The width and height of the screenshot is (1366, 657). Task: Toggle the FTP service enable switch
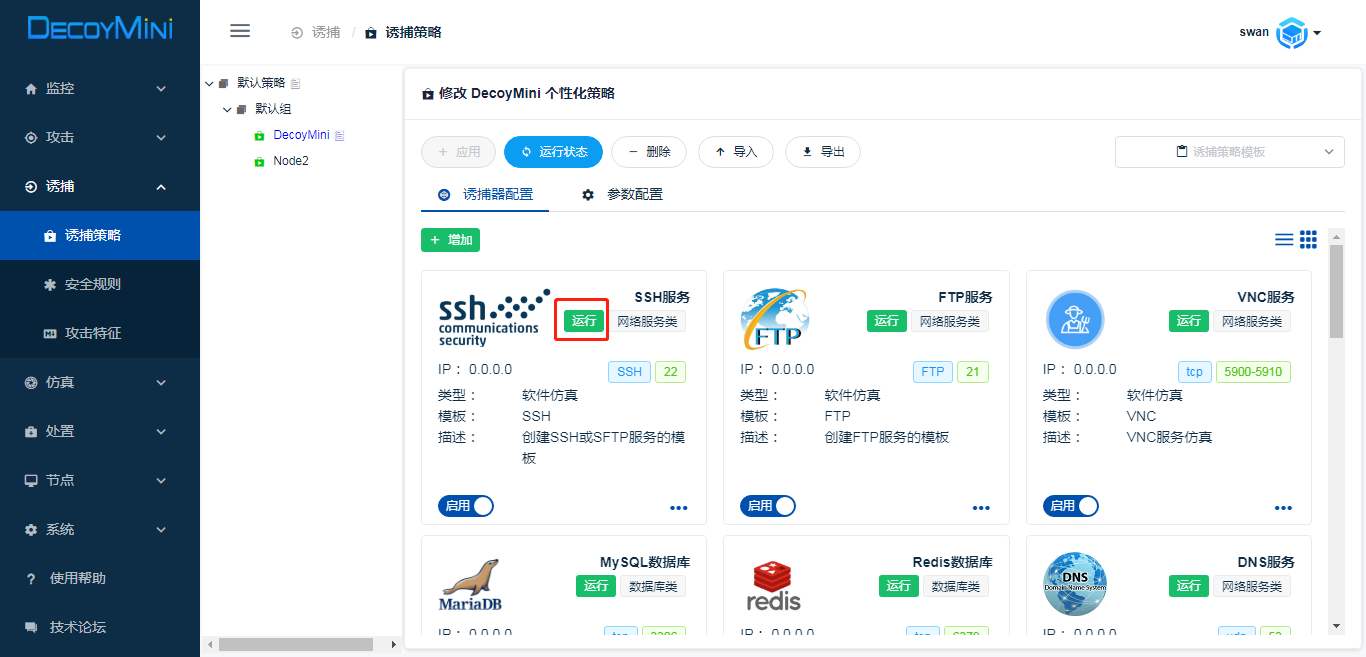768,506
